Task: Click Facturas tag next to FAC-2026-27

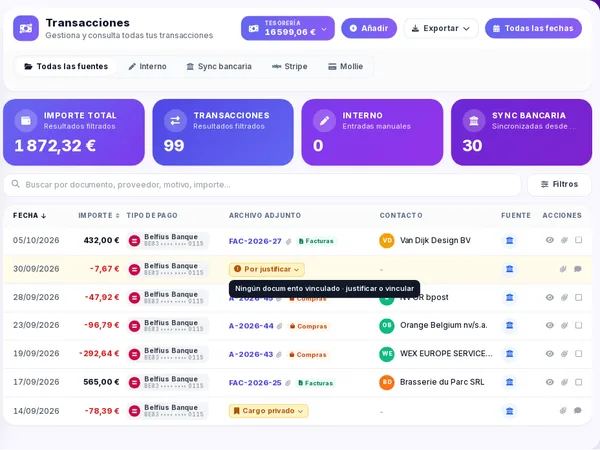Action: click(316, 241)
